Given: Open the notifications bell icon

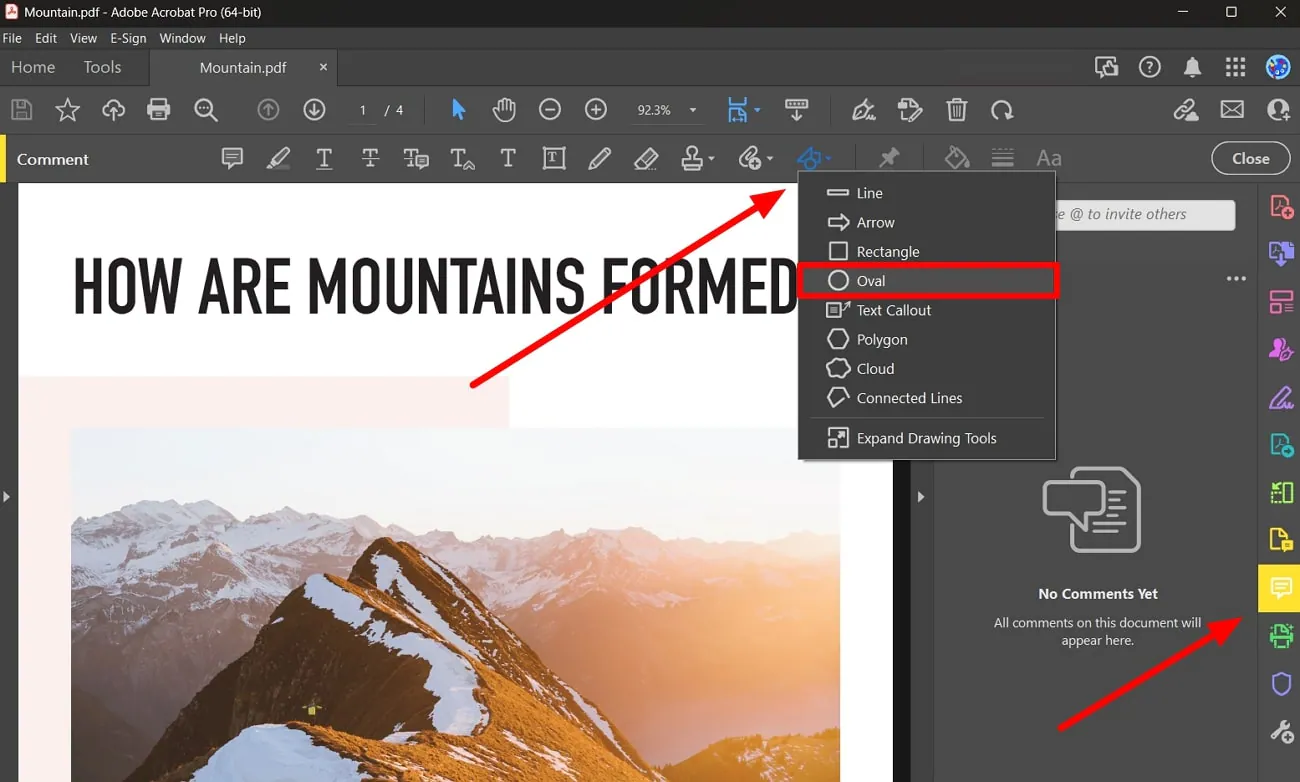Looking at the screenshot, I should (1192, 67).
